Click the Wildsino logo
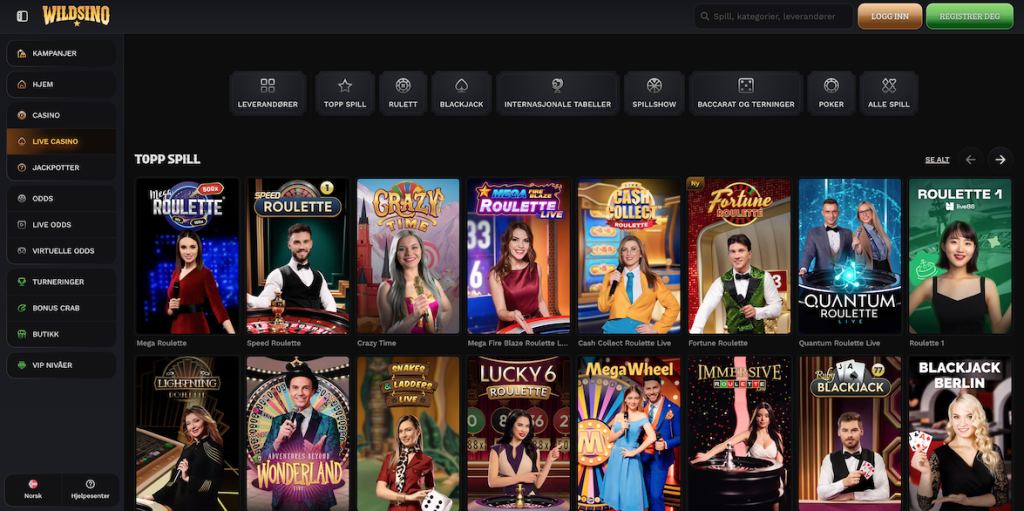The width and height of the screenshot is (1024, 511). [76, 16]
